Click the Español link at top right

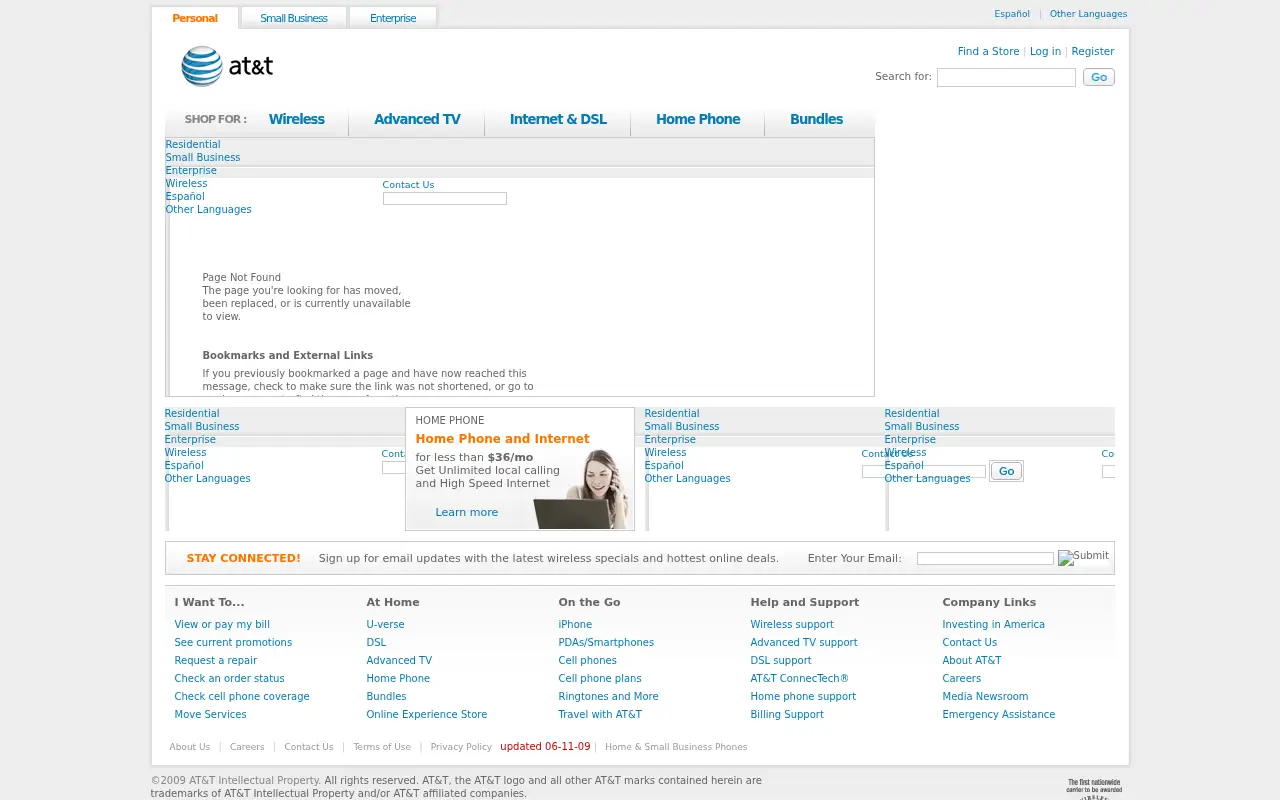coord(1012,14)
